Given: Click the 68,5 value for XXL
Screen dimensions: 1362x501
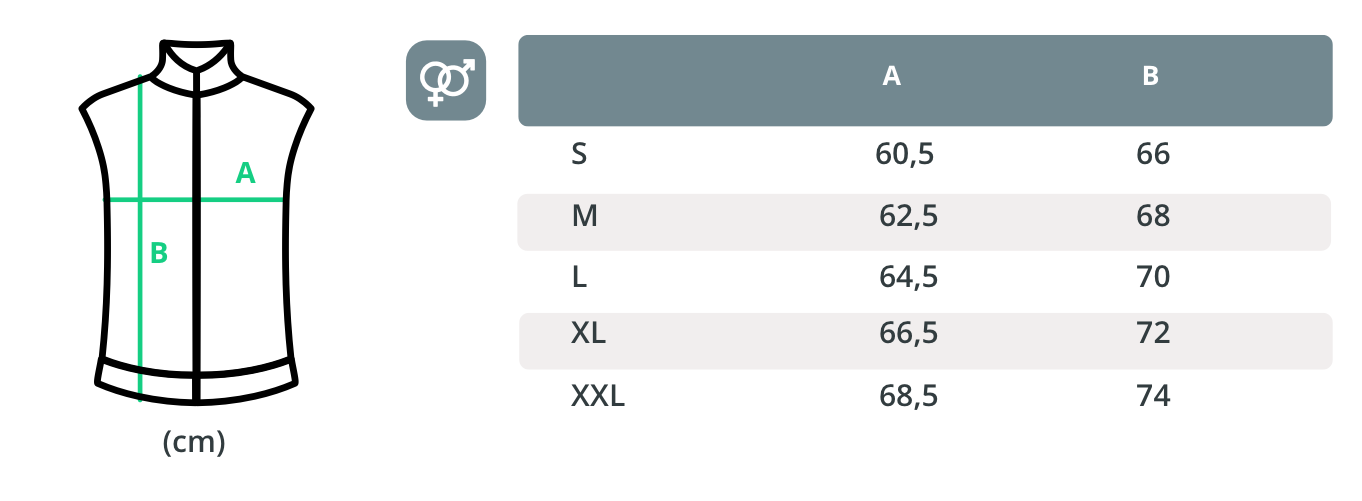Looking at the screenshot, I should pyautogui.click(x=908, y=397).
